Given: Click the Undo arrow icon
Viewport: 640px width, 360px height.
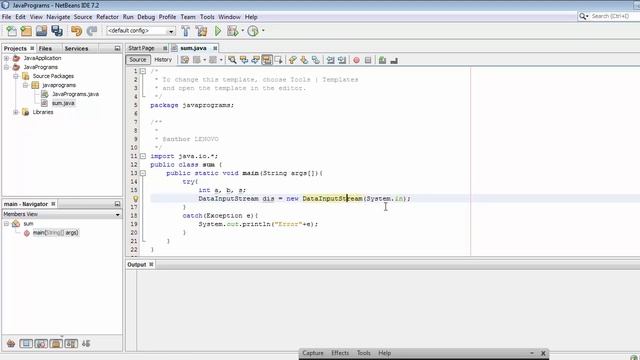Looking at the screenshot, I should pos(76,31).
